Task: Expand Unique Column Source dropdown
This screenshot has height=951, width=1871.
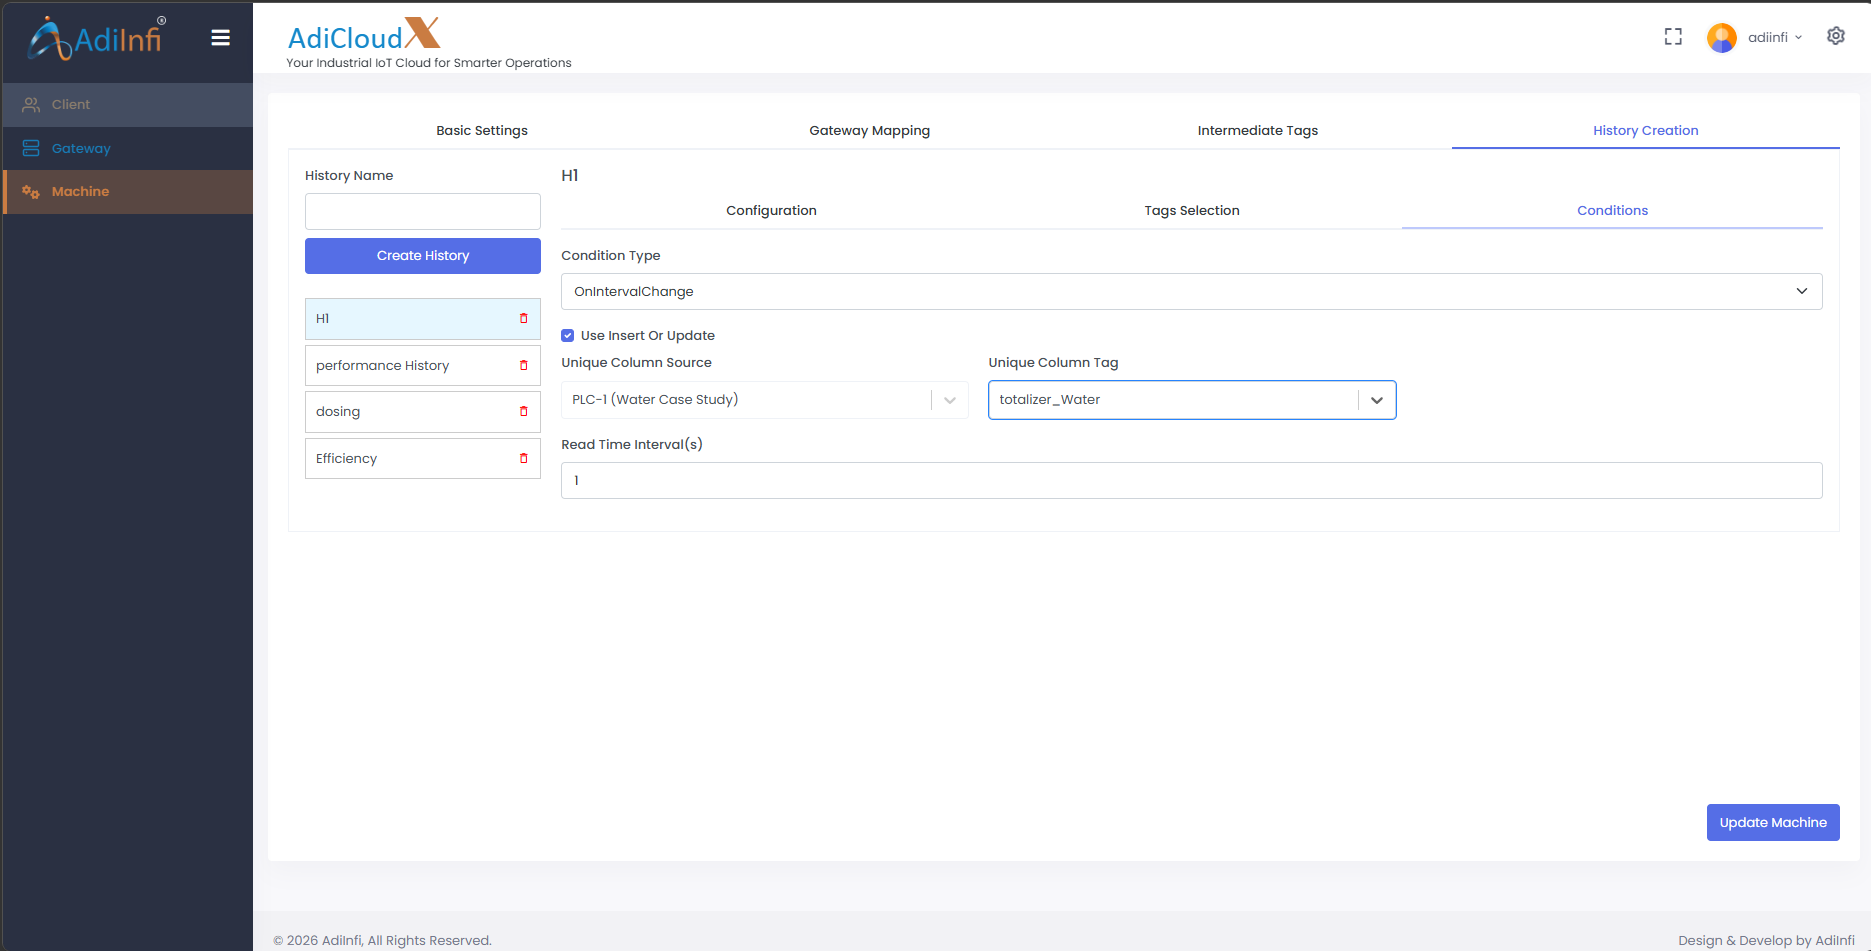Action: pos(949,400)
